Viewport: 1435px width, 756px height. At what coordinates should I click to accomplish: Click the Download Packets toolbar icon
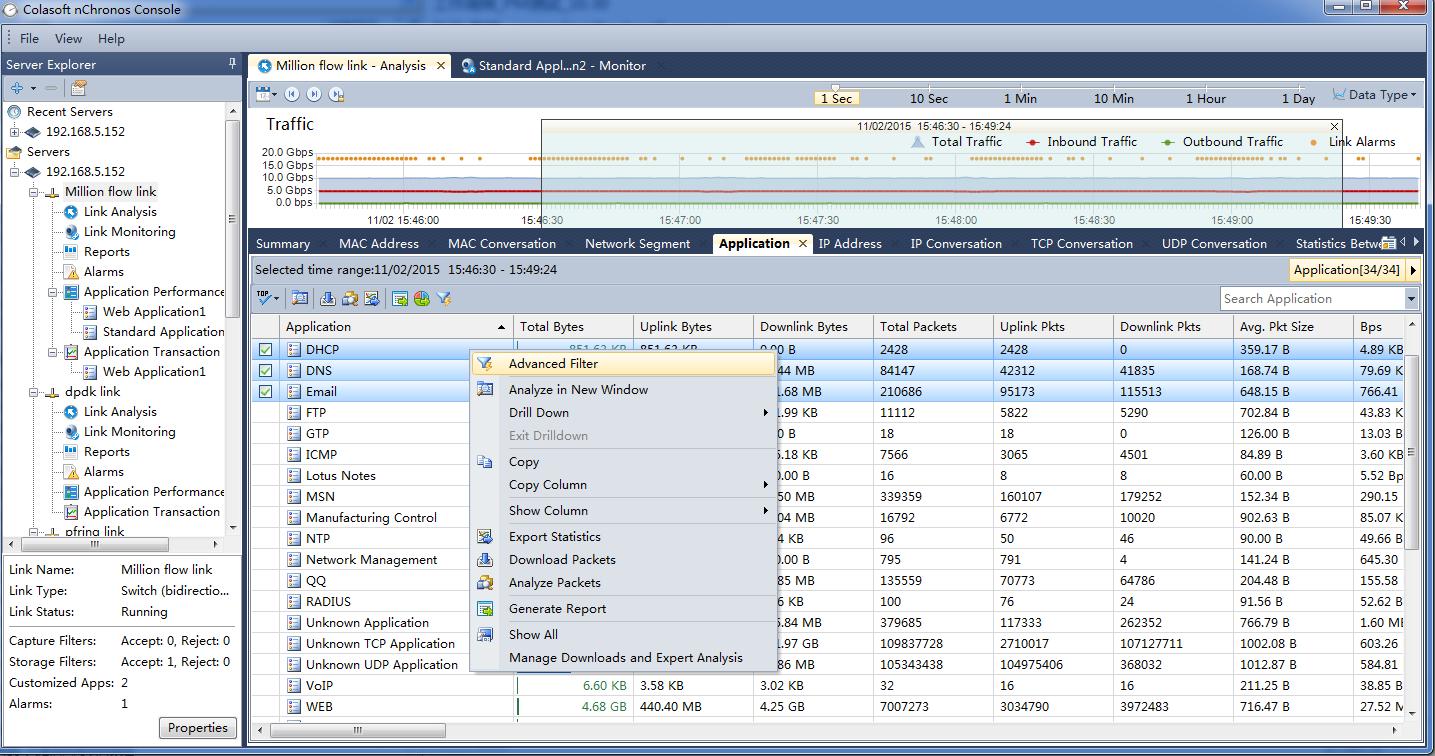tap(327, 298)
